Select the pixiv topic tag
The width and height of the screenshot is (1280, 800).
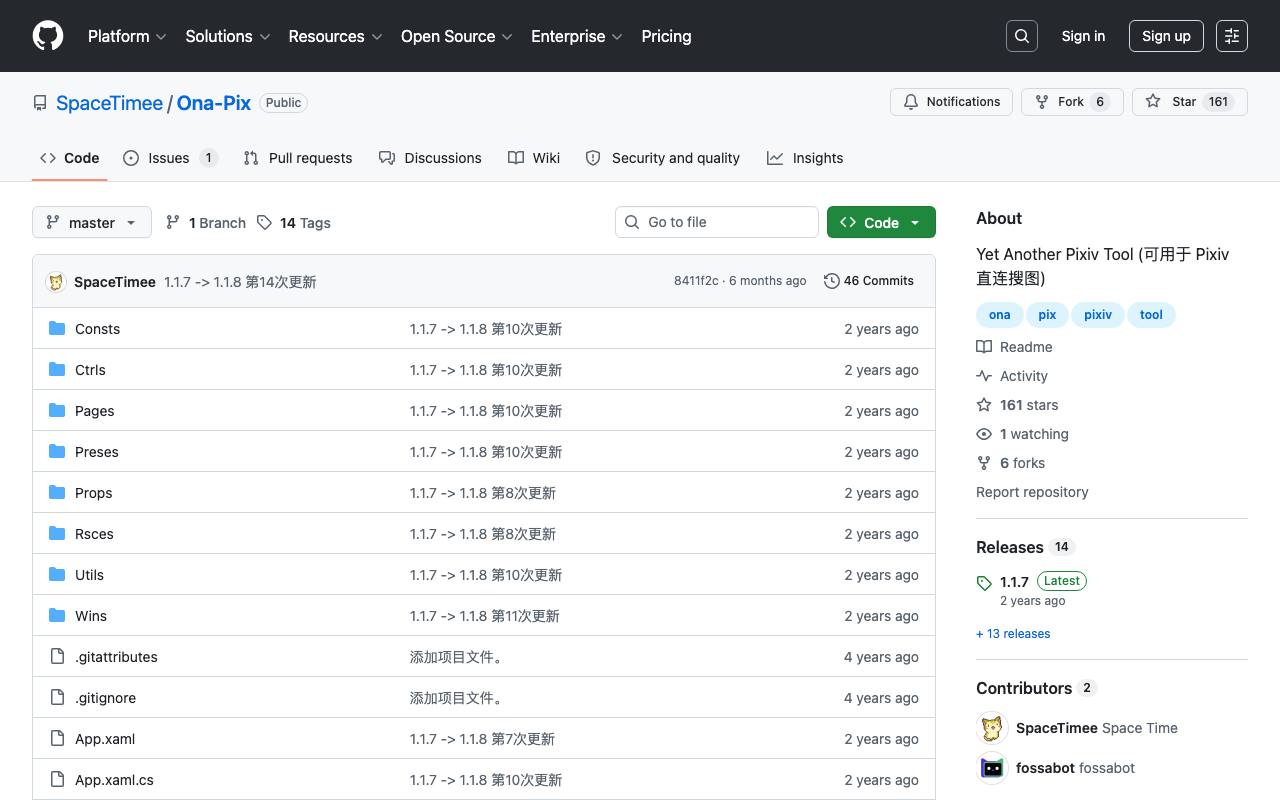[x=1098, y=315]
